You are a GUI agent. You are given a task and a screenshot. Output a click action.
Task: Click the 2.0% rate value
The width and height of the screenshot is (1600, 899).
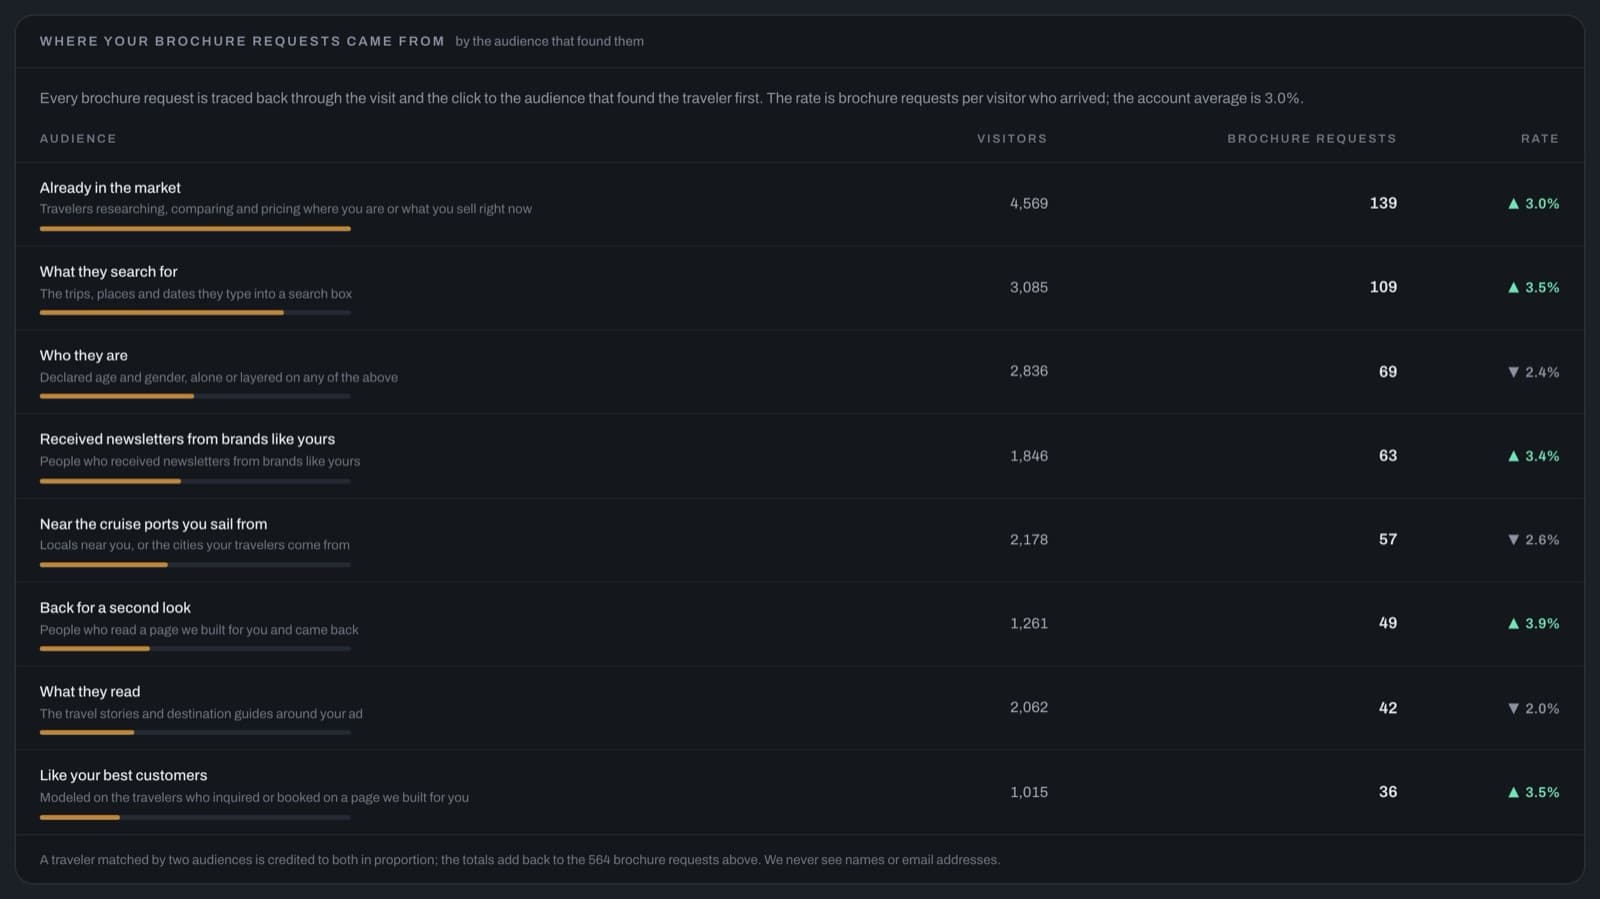click(1542, 708)
